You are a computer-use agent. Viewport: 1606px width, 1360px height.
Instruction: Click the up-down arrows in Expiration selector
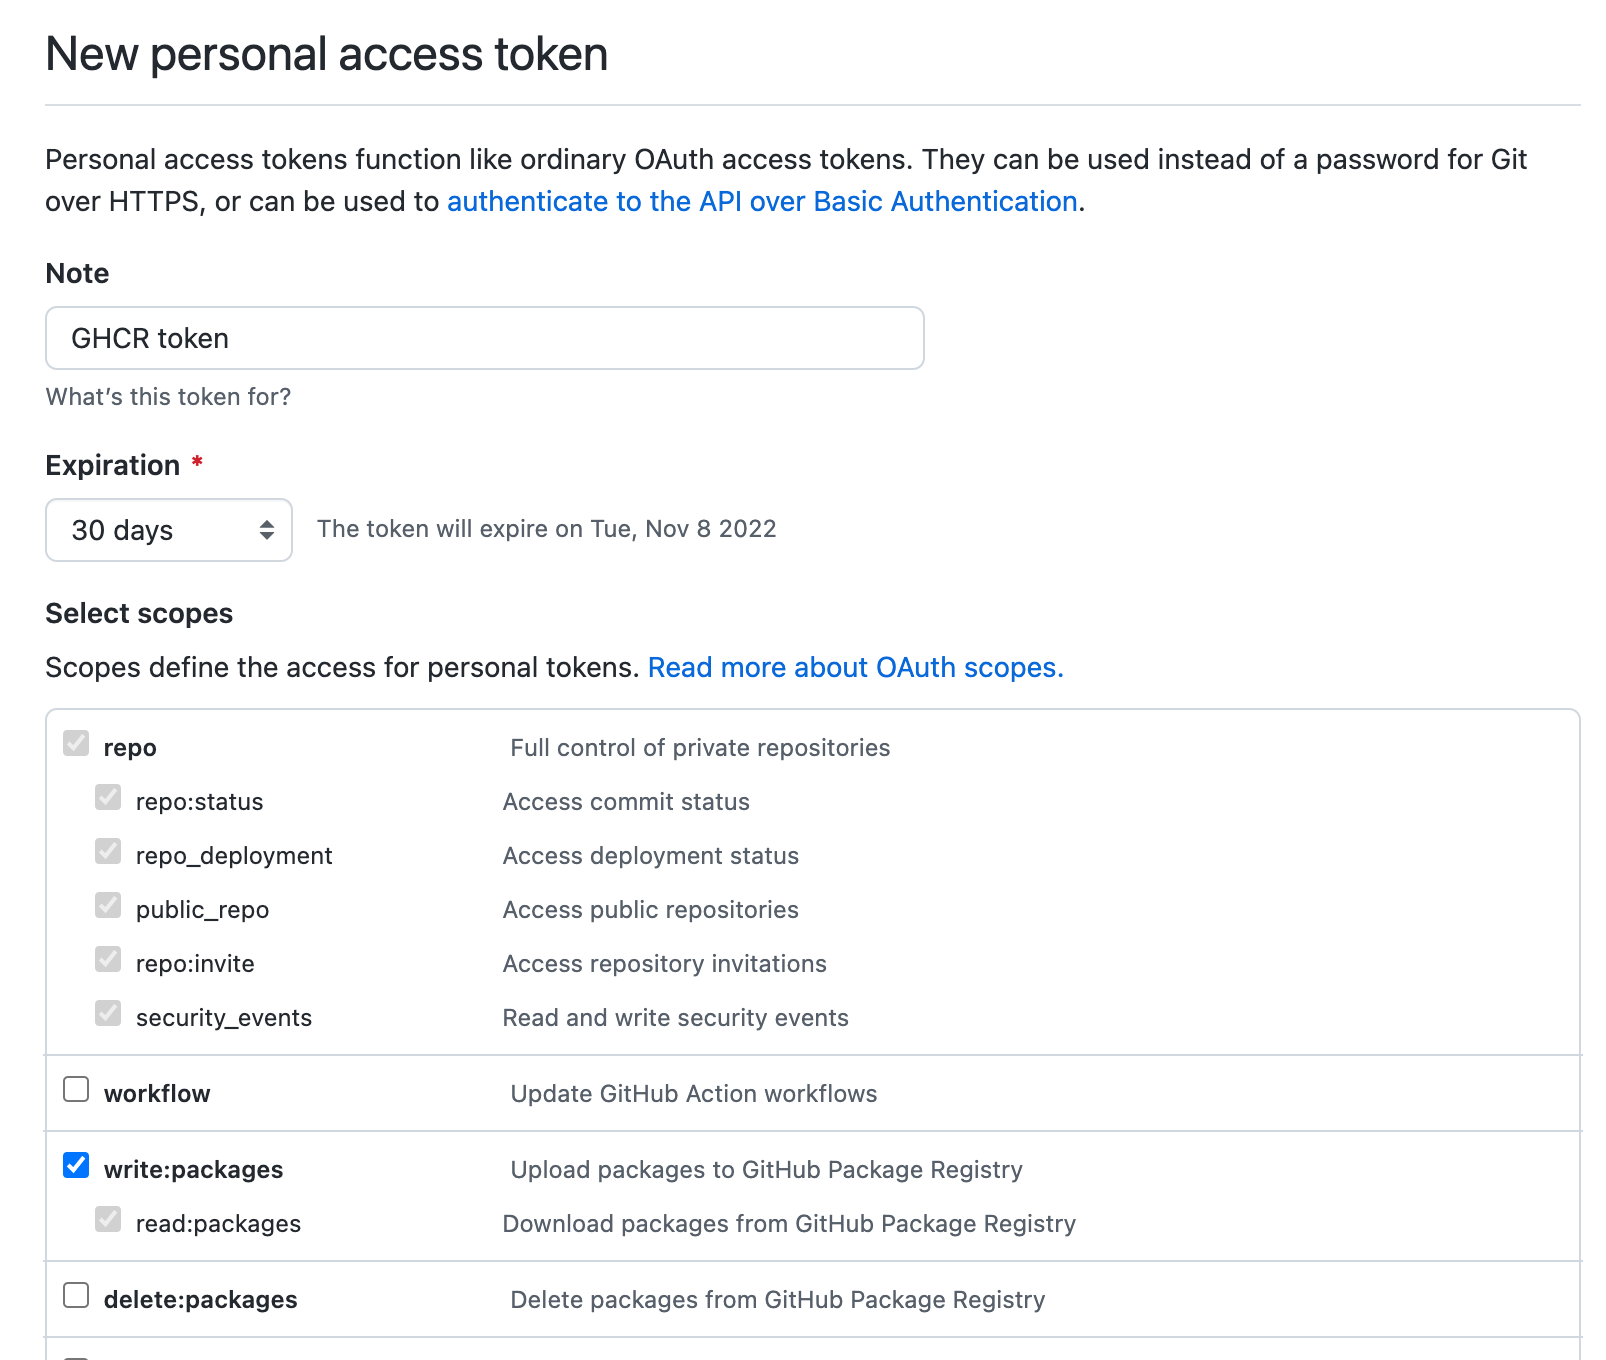click(267, 530)
